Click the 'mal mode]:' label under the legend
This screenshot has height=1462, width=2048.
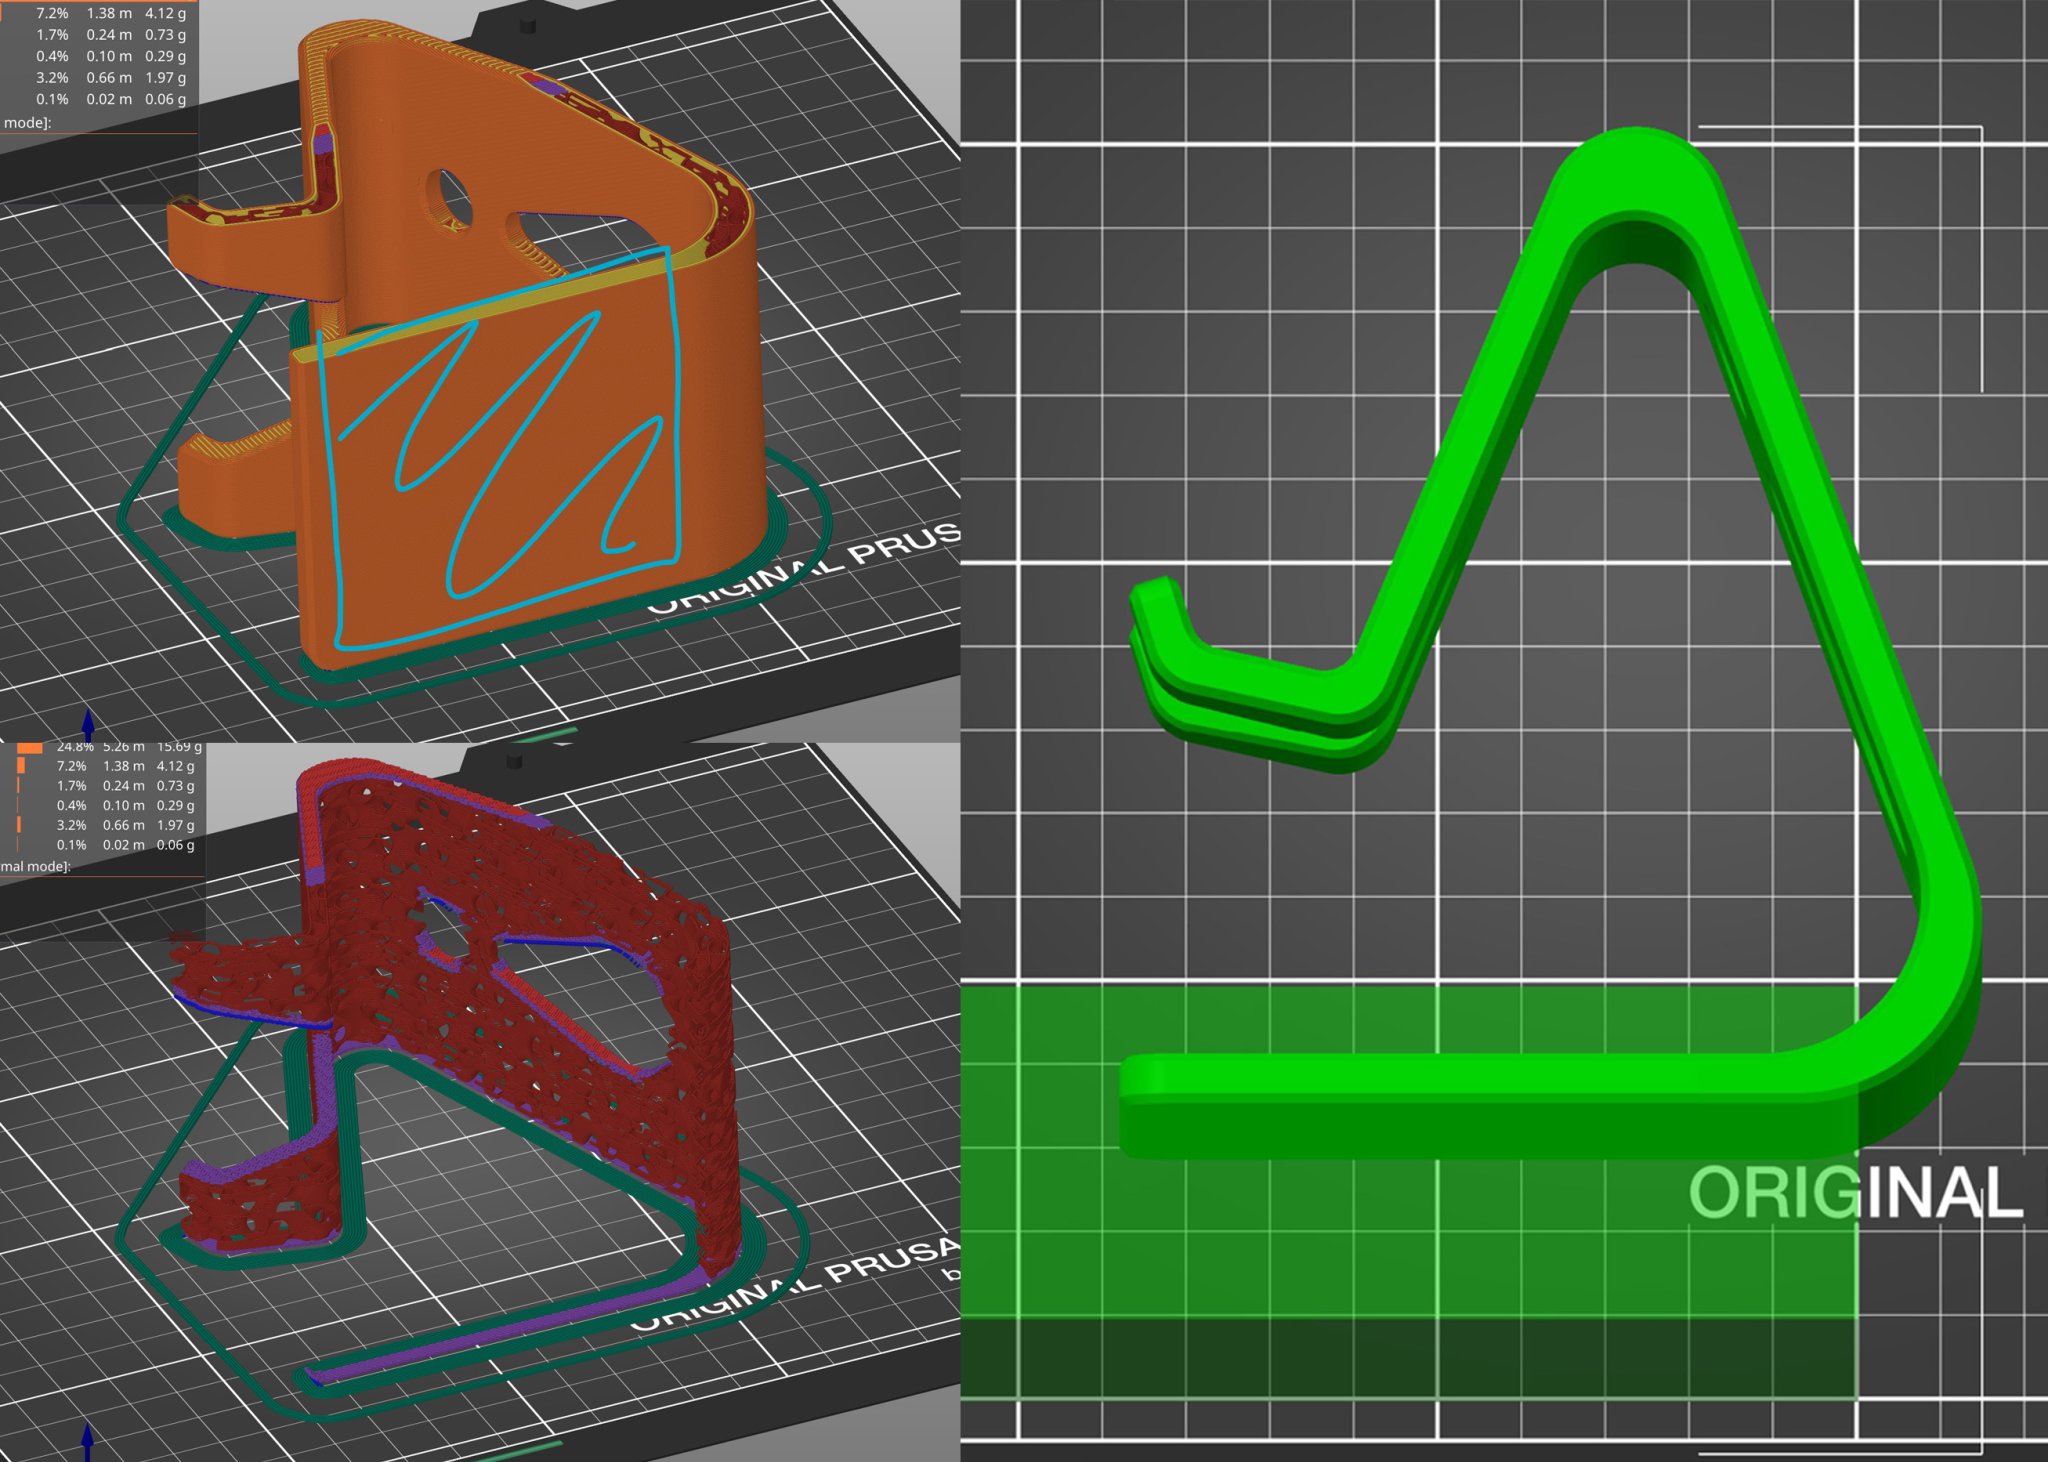click(x=35, y=866)
